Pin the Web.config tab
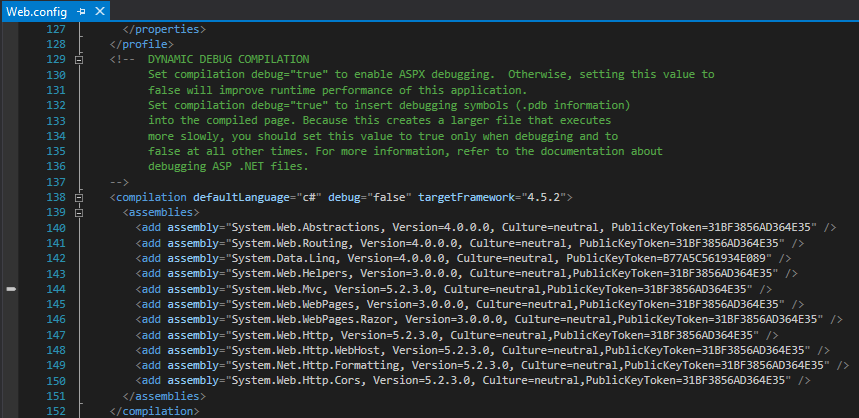The height and width of the screenshot is (418, 859). tap(81, 12)
